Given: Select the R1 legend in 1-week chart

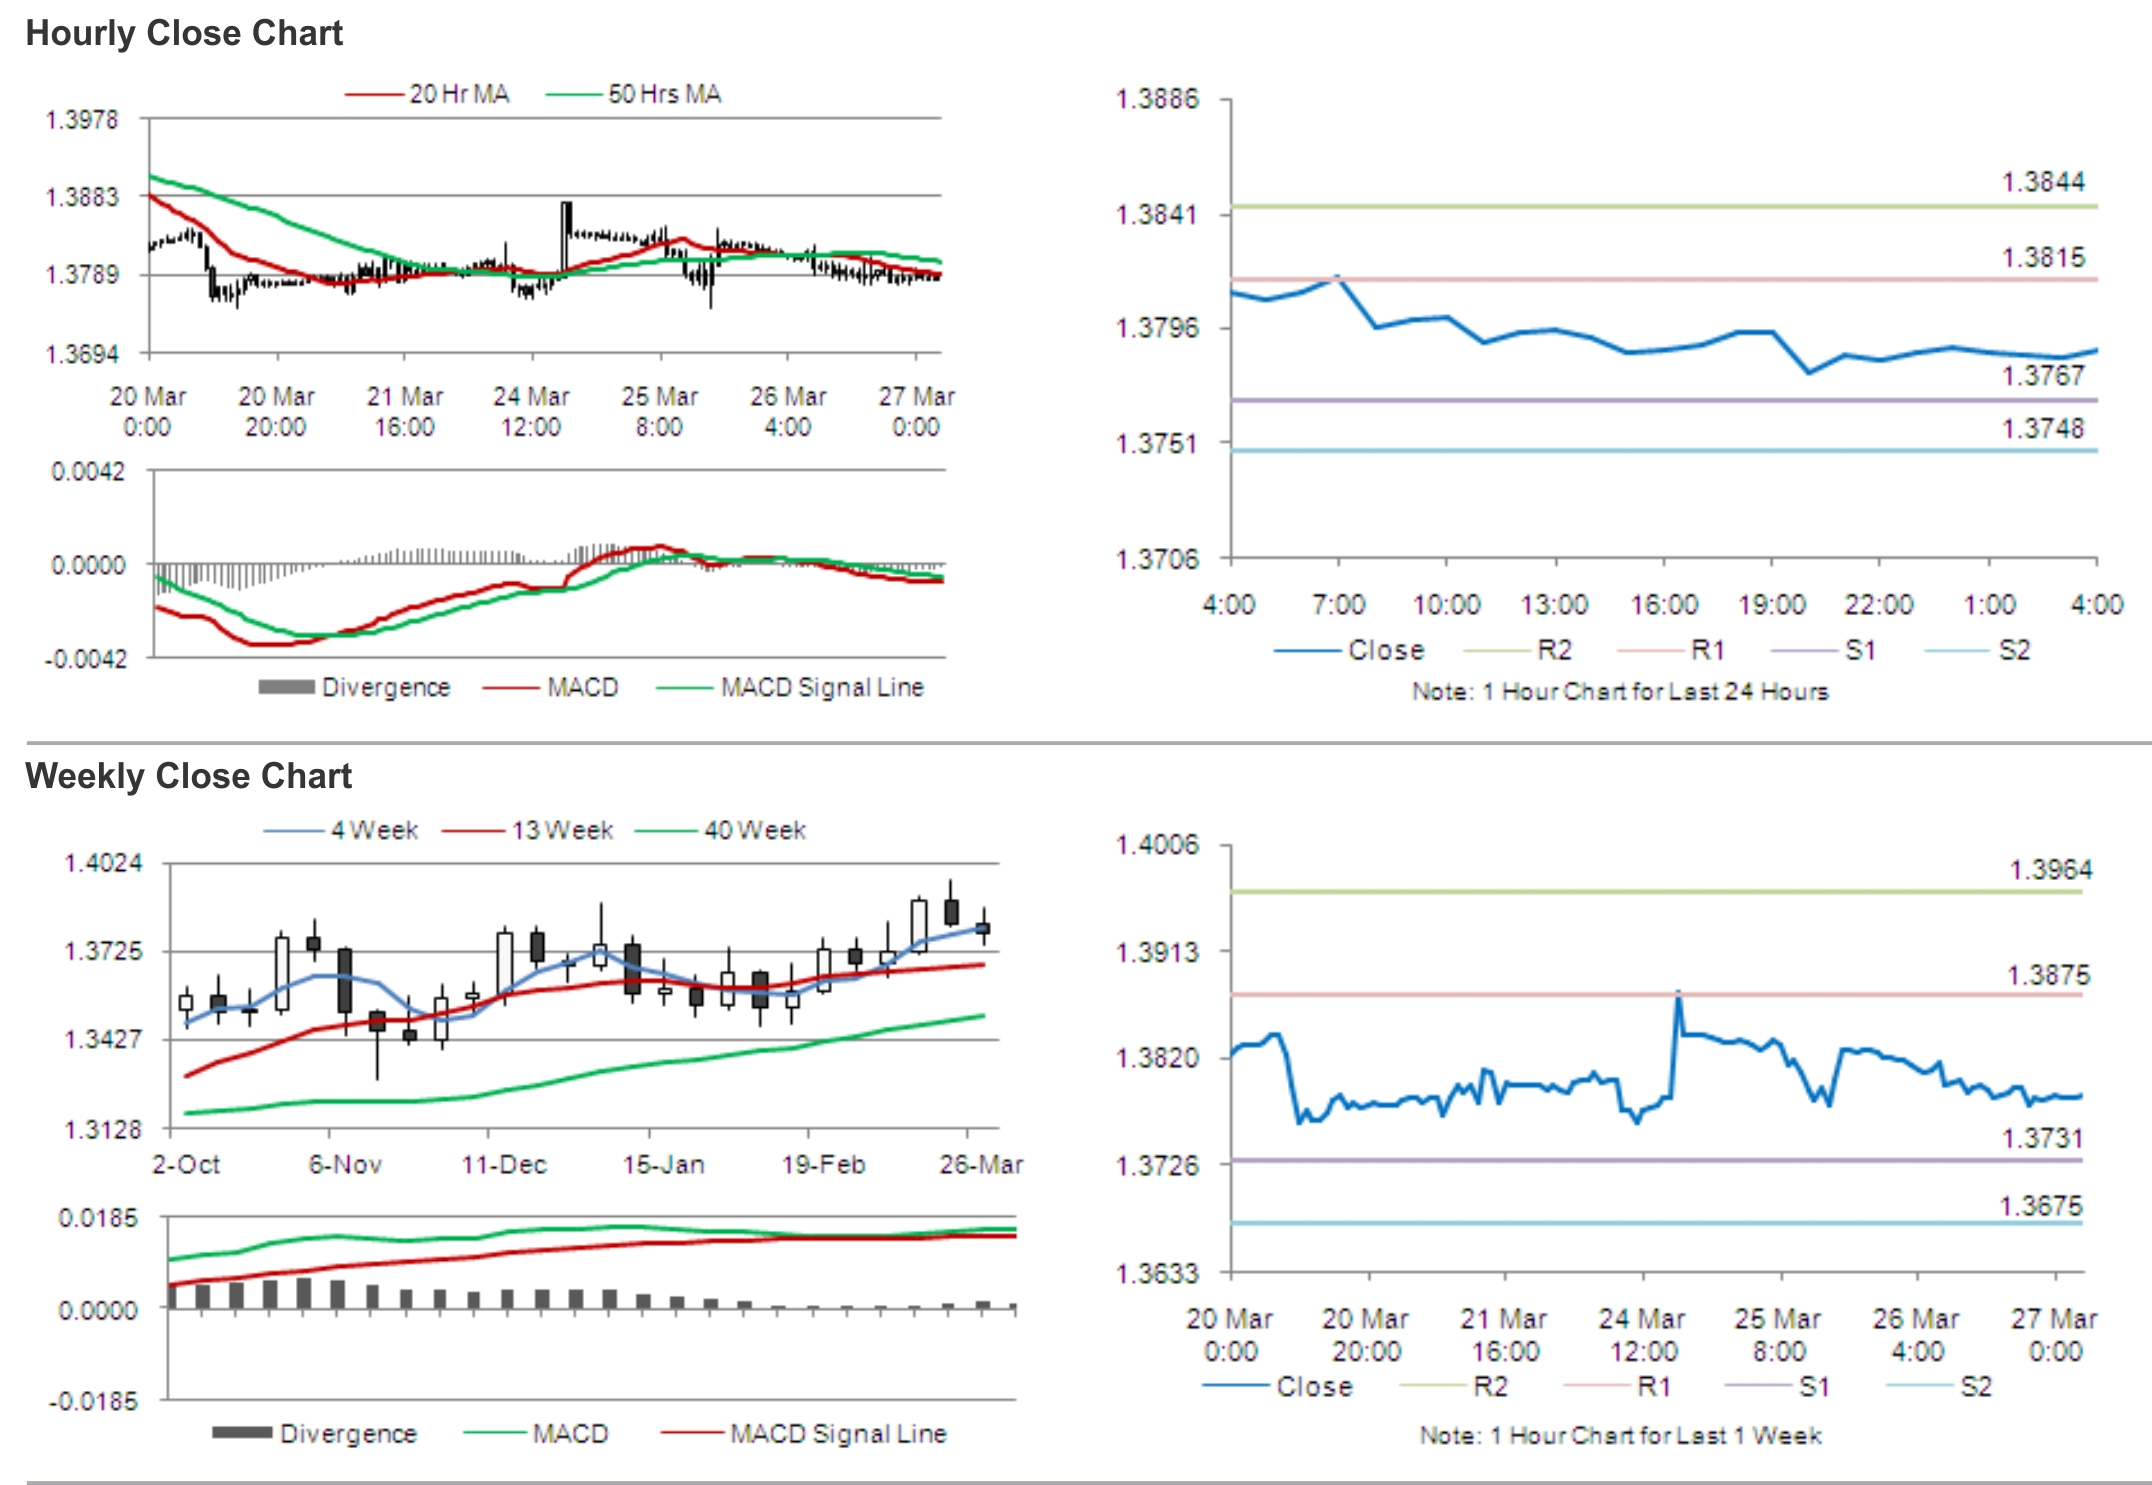Looking at the screenshot, I should point(1617,1386).
